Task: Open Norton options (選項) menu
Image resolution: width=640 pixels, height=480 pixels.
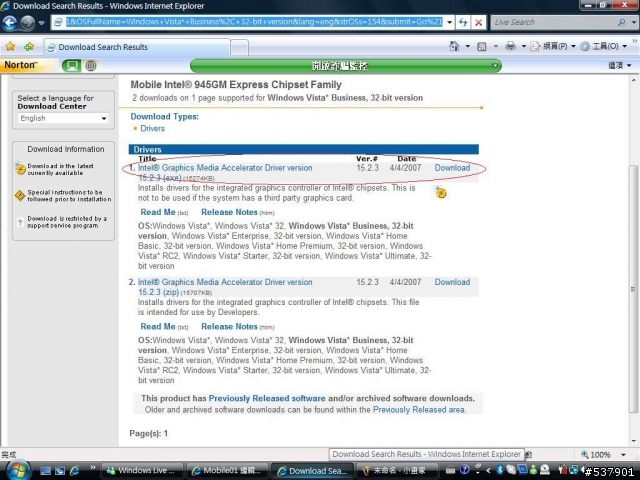Action: click(619, 65)
